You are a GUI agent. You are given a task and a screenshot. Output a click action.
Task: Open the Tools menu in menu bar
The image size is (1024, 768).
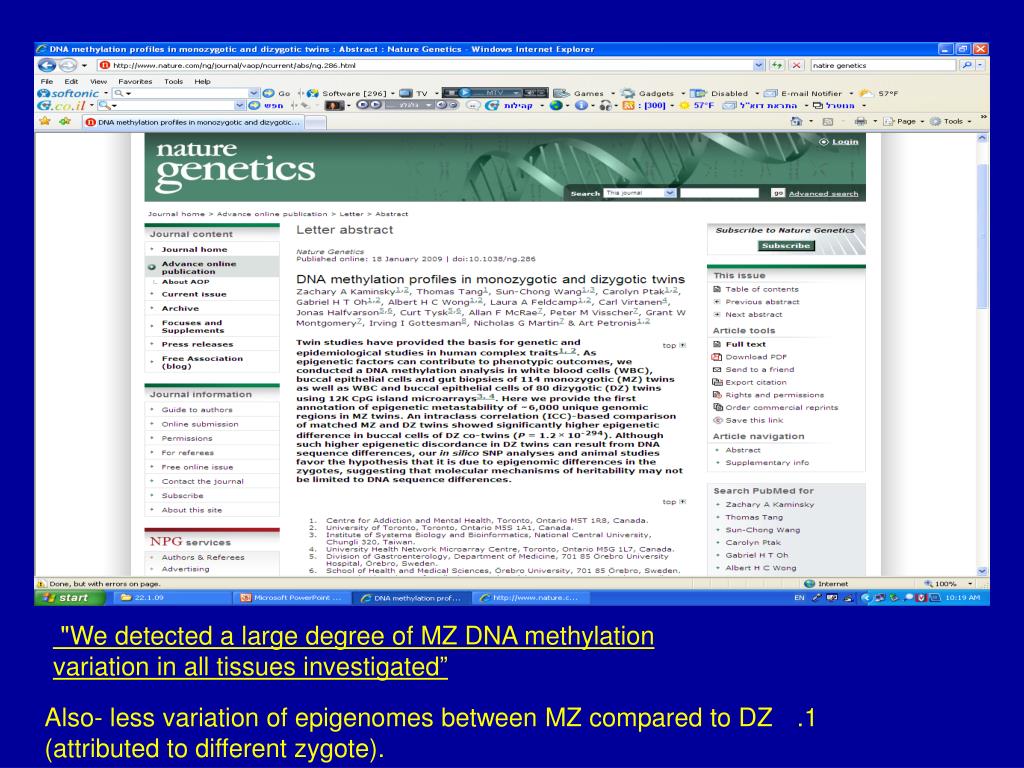click(x=173, y=82)
